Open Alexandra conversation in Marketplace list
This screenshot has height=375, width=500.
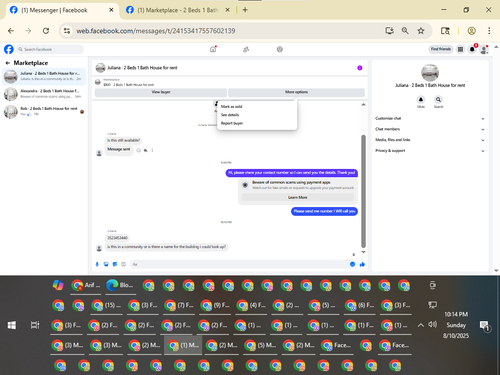click(44, 94)
